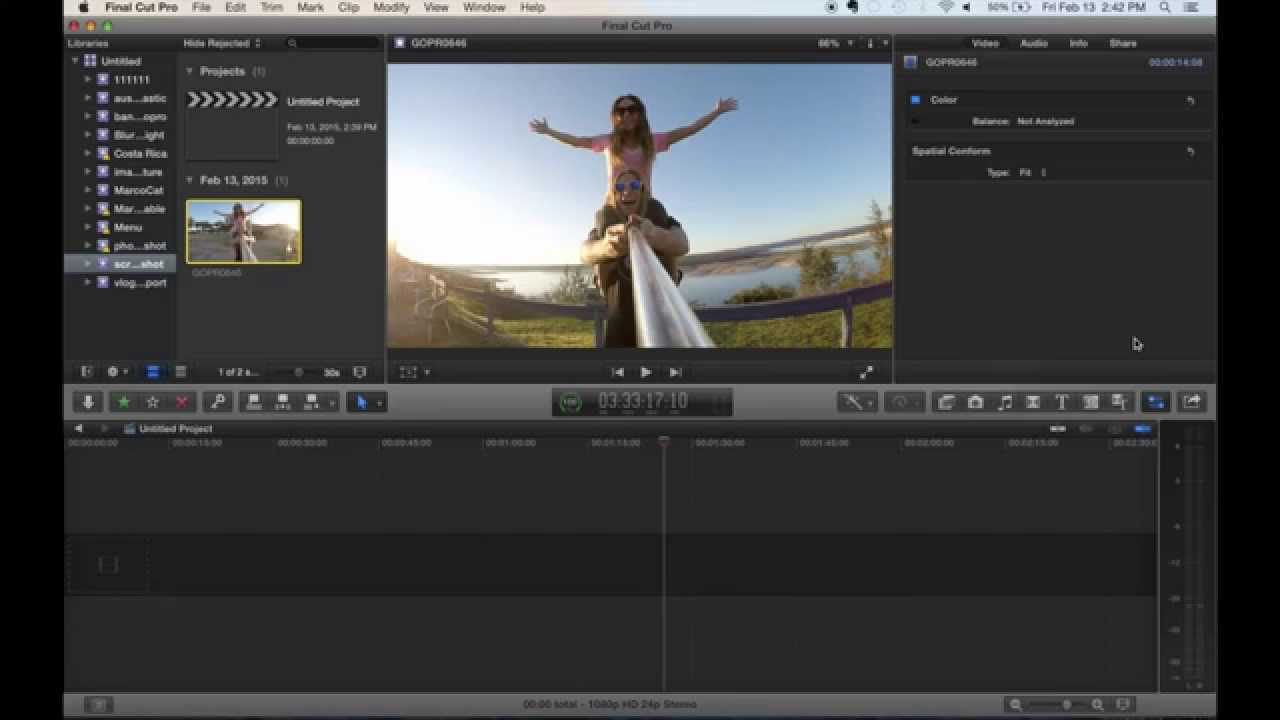Open background tasks progress circle
This screenshot has height=720, width=1280.
click(x=570, y=402)
